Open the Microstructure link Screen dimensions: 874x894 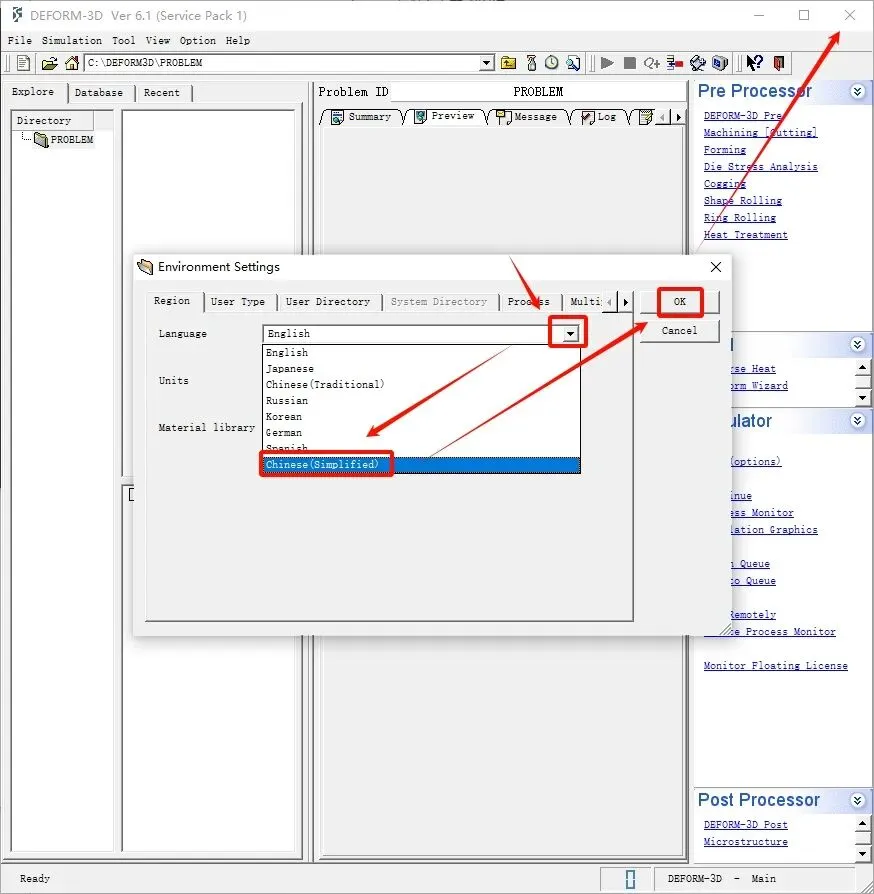746,842
